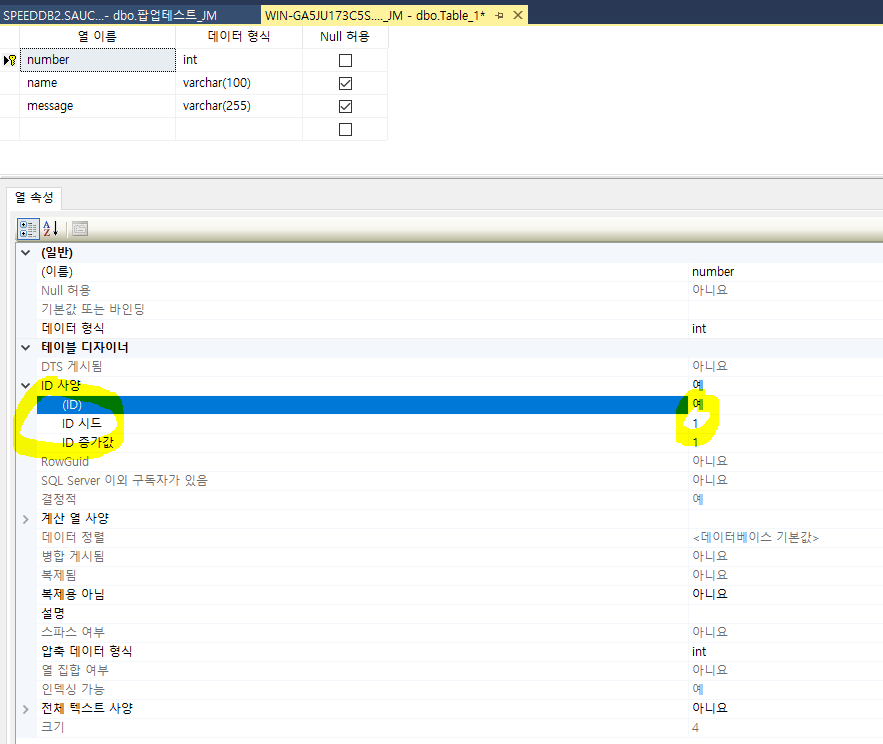Enable Null 허용 for the number column
Image resolution: width=883 pixels, height=744 pixels.
[345, 59]
